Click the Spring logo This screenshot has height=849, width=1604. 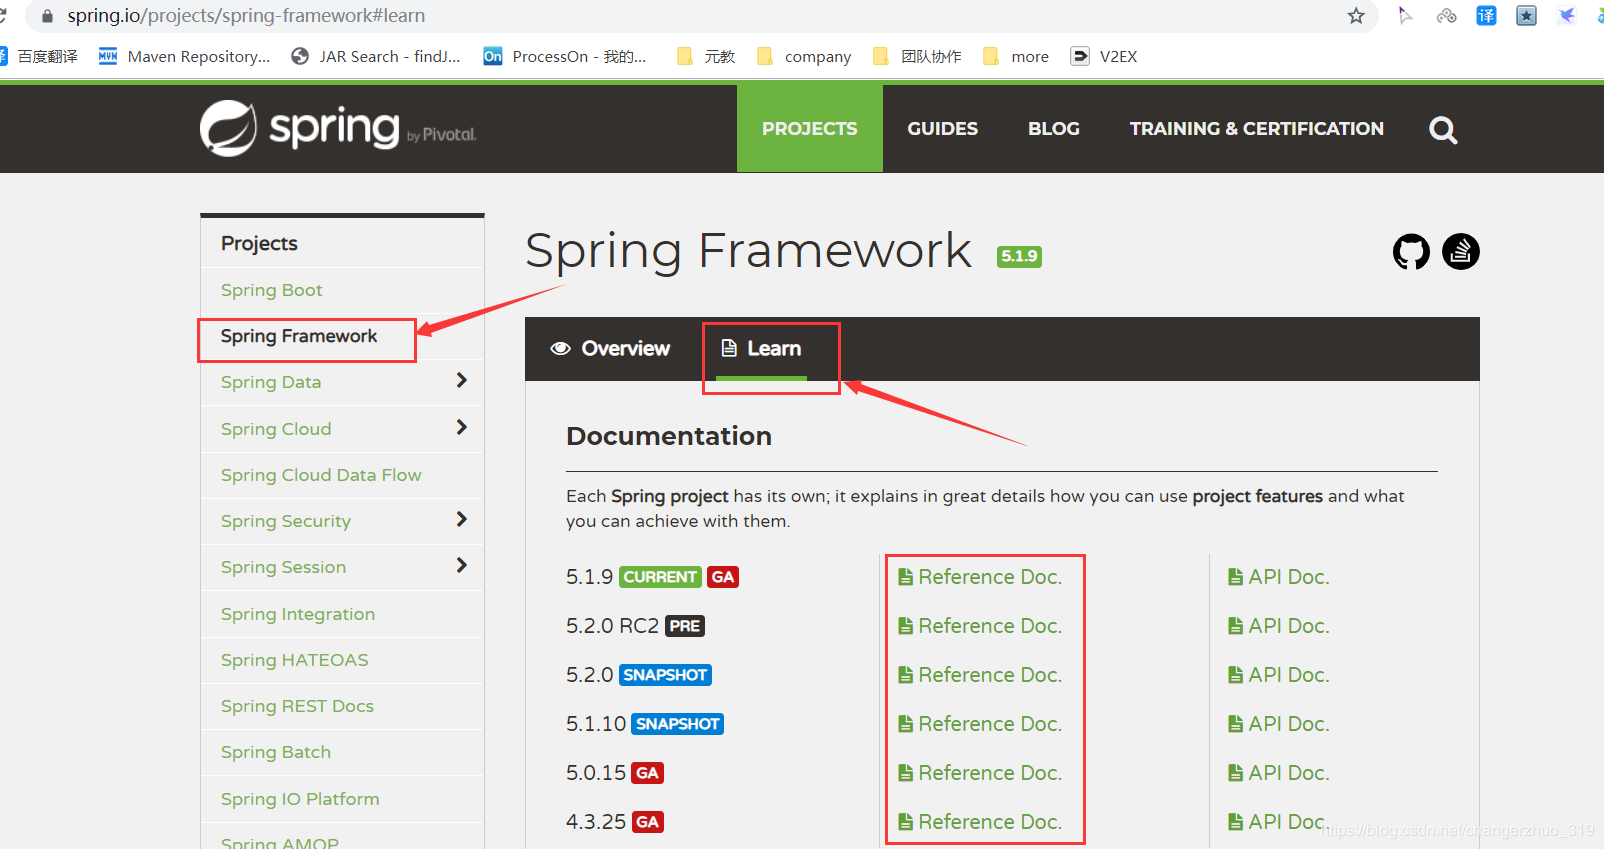point(338,128)
